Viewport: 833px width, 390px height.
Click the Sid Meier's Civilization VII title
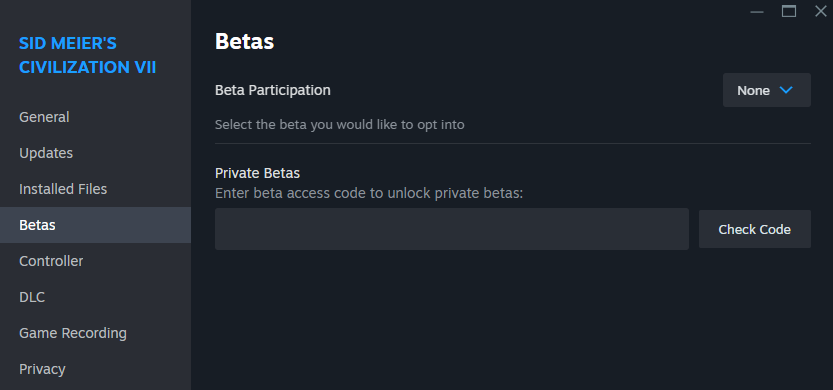(x=88, y=55)
